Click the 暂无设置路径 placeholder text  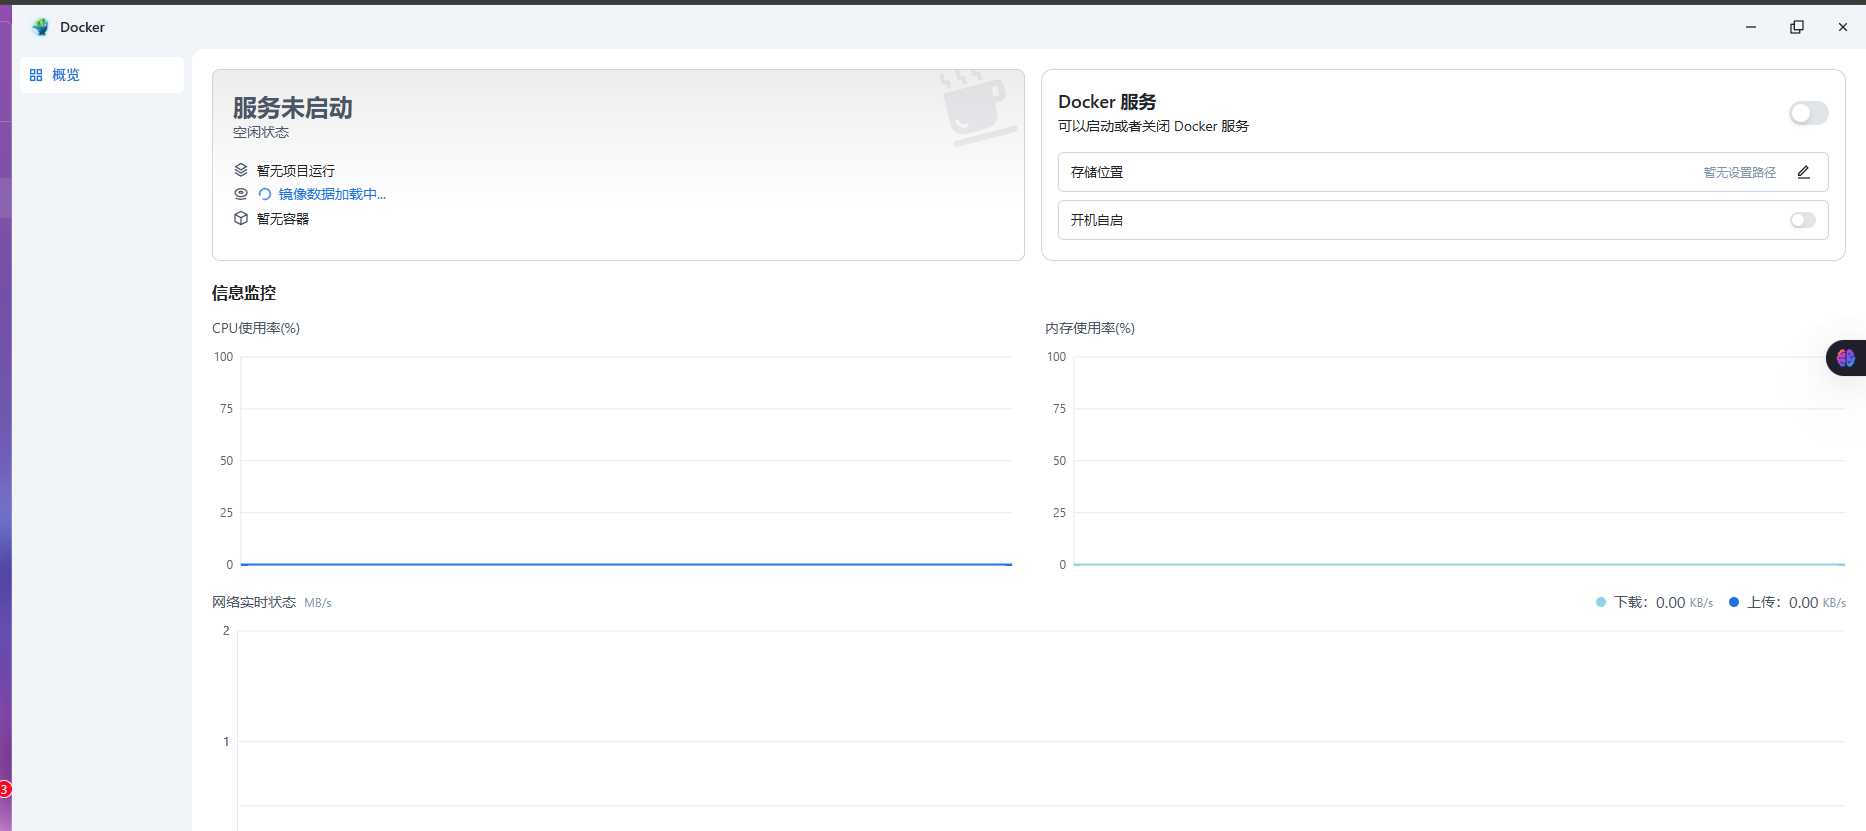click(1740, 172)
